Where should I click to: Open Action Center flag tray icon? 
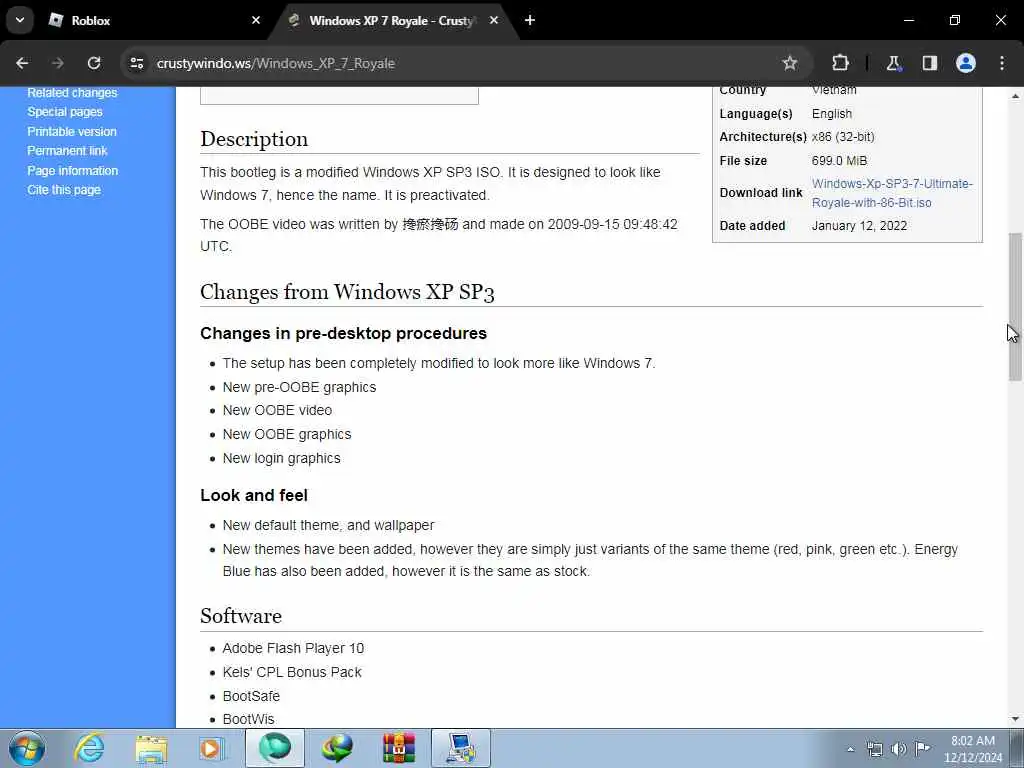click(922, 749)
